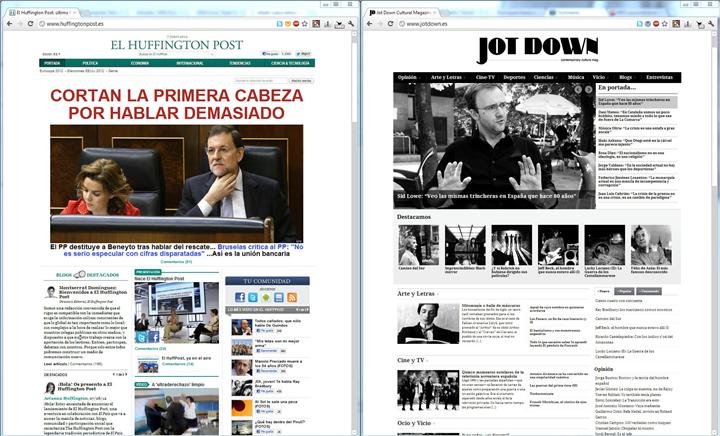This screenshot has width=720, height=436.
Task: Click the huffingtonpost.es address bar
Action: tap(156, 24)
